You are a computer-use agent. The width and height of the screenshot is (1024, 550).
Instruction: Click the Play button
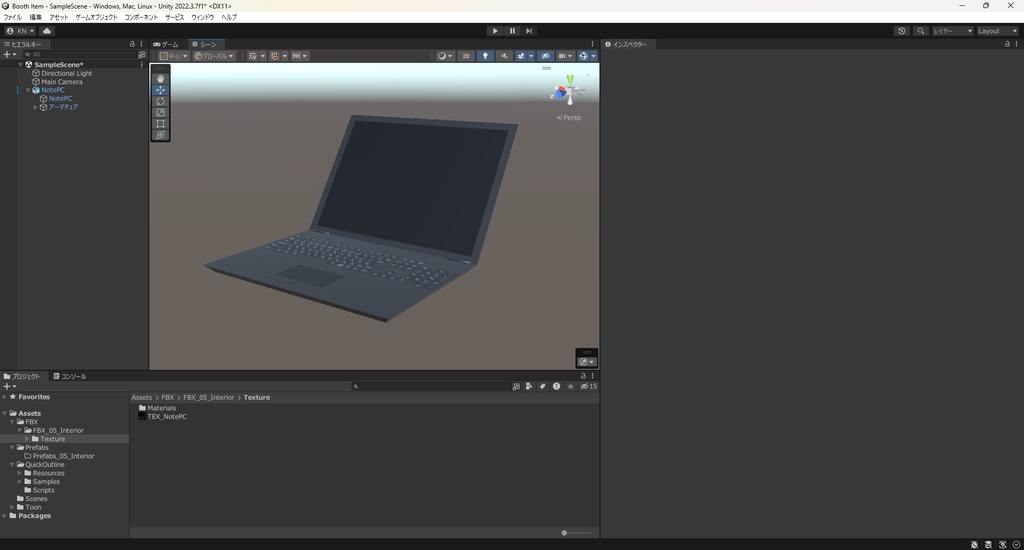tap(495, 31)
